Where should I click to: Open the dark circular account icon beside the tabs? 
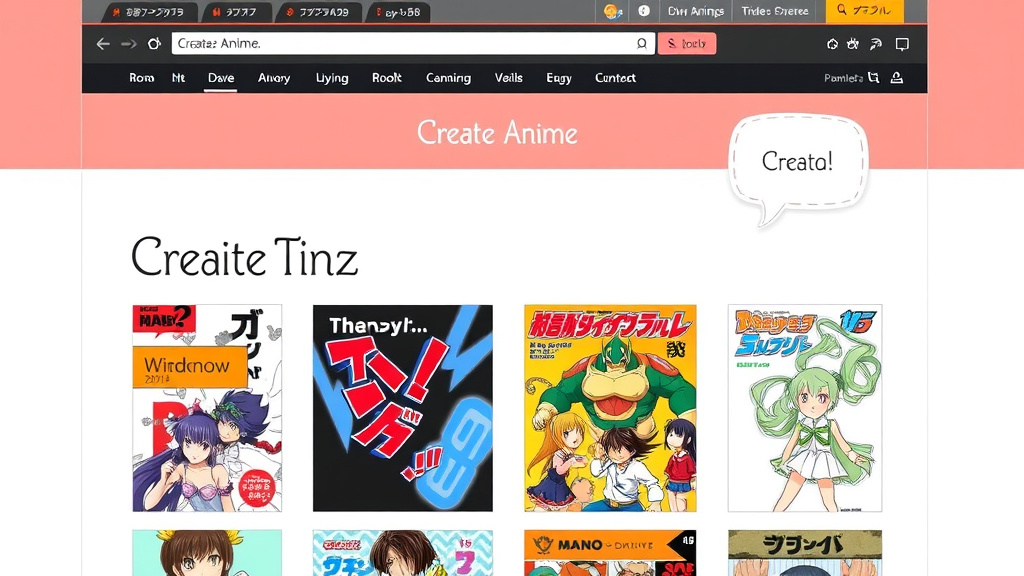pyautogui.click(x=643, y=11)
